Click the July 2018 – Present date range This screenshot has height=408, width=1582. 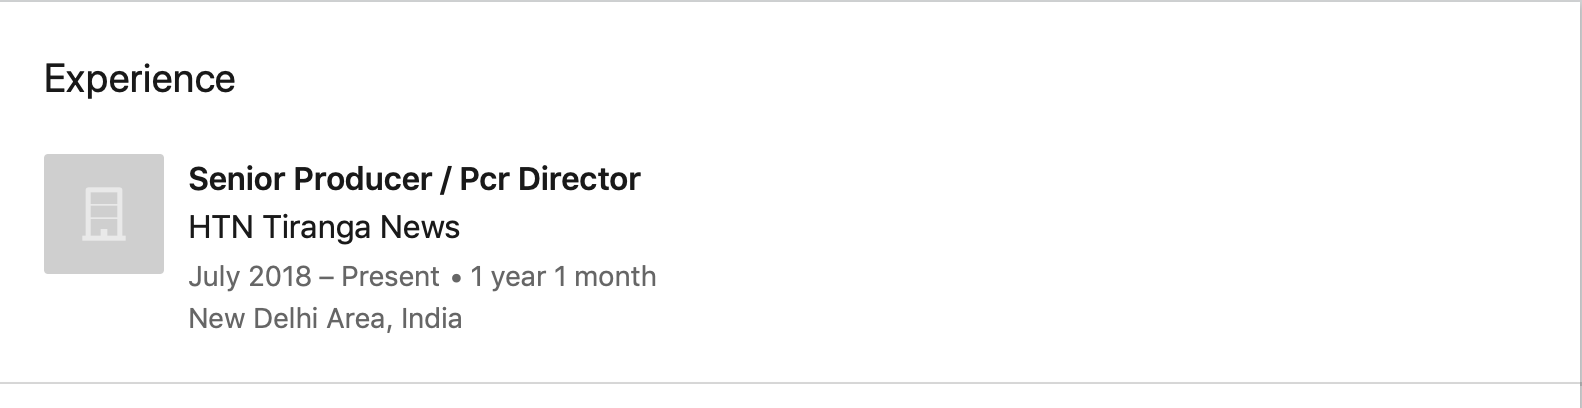(x=314, y=277)
